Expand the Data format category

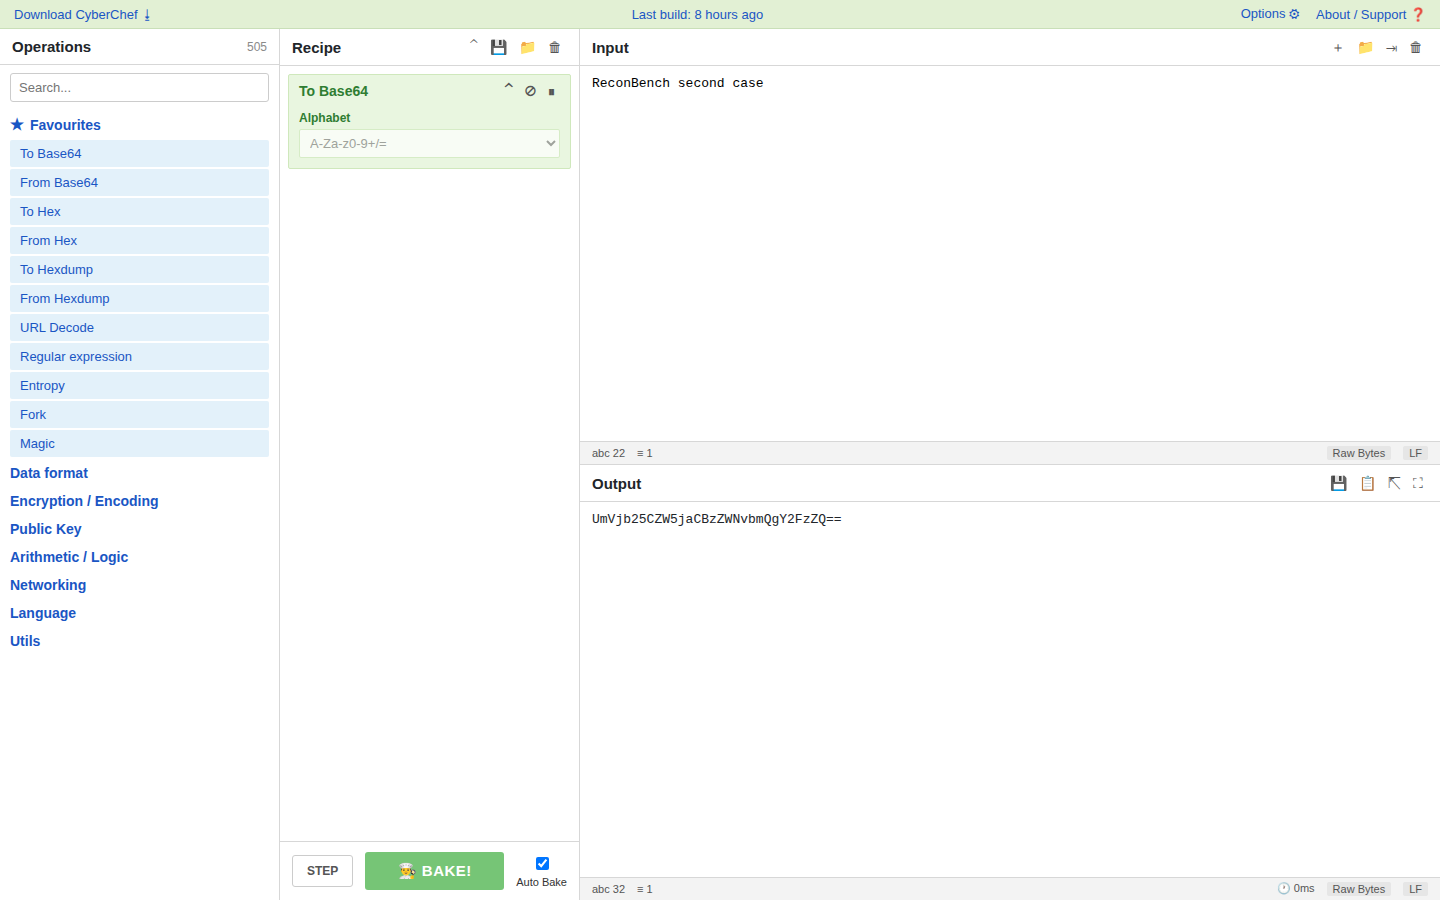click(x=49, y=473)
